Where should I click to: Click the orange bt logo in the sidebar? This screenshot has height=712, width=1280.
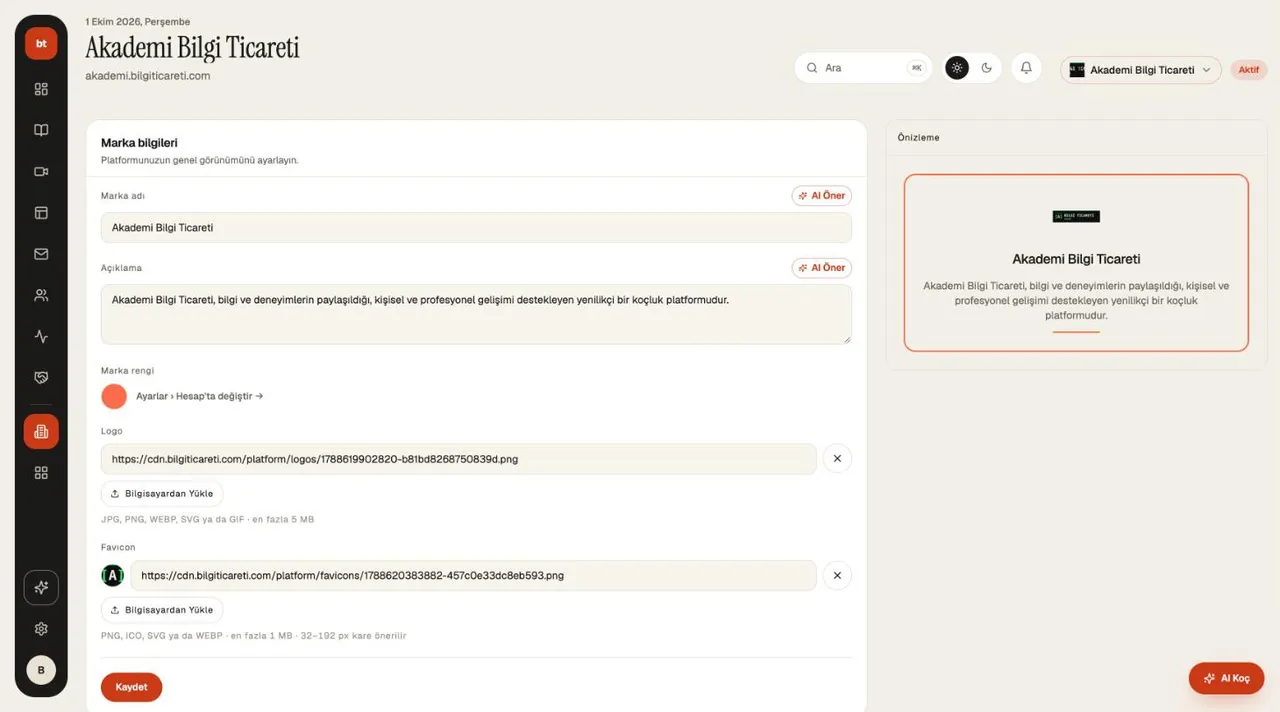click(x=41, y=44)
